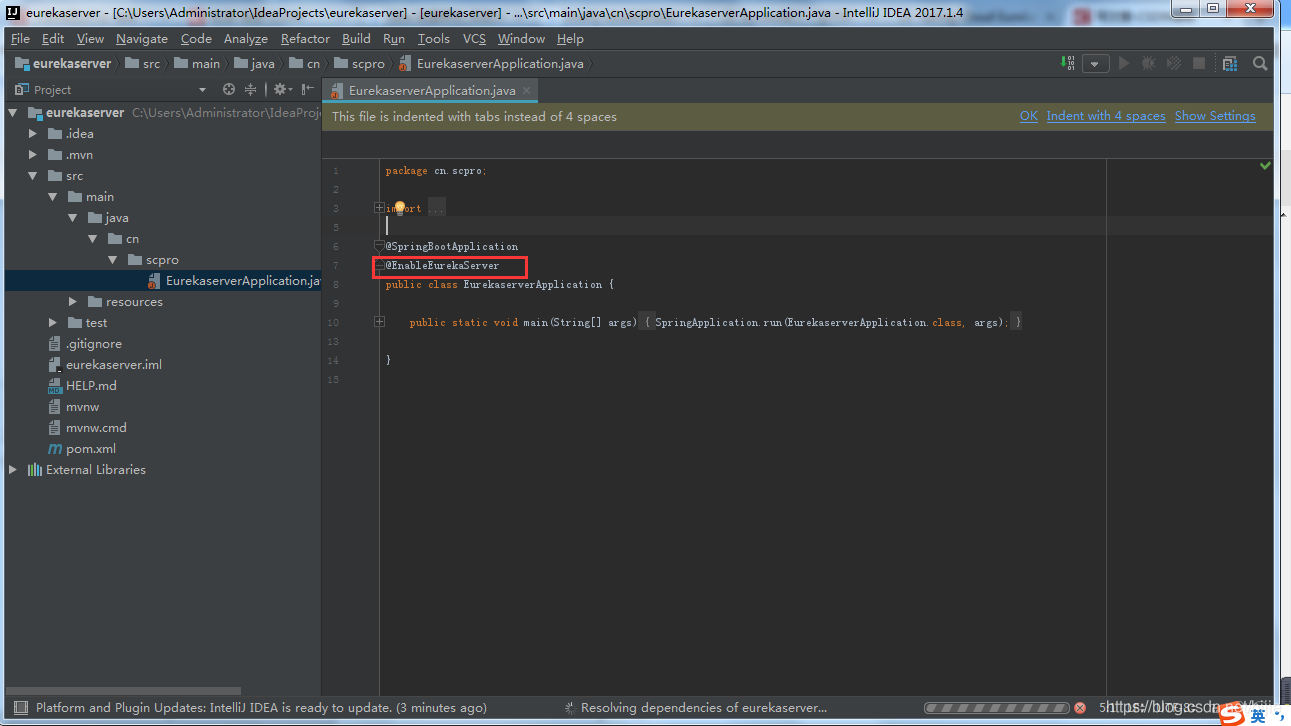Open the Project Structure icon
This screenshot has width=1291, height=726.
click(1230, 63)
